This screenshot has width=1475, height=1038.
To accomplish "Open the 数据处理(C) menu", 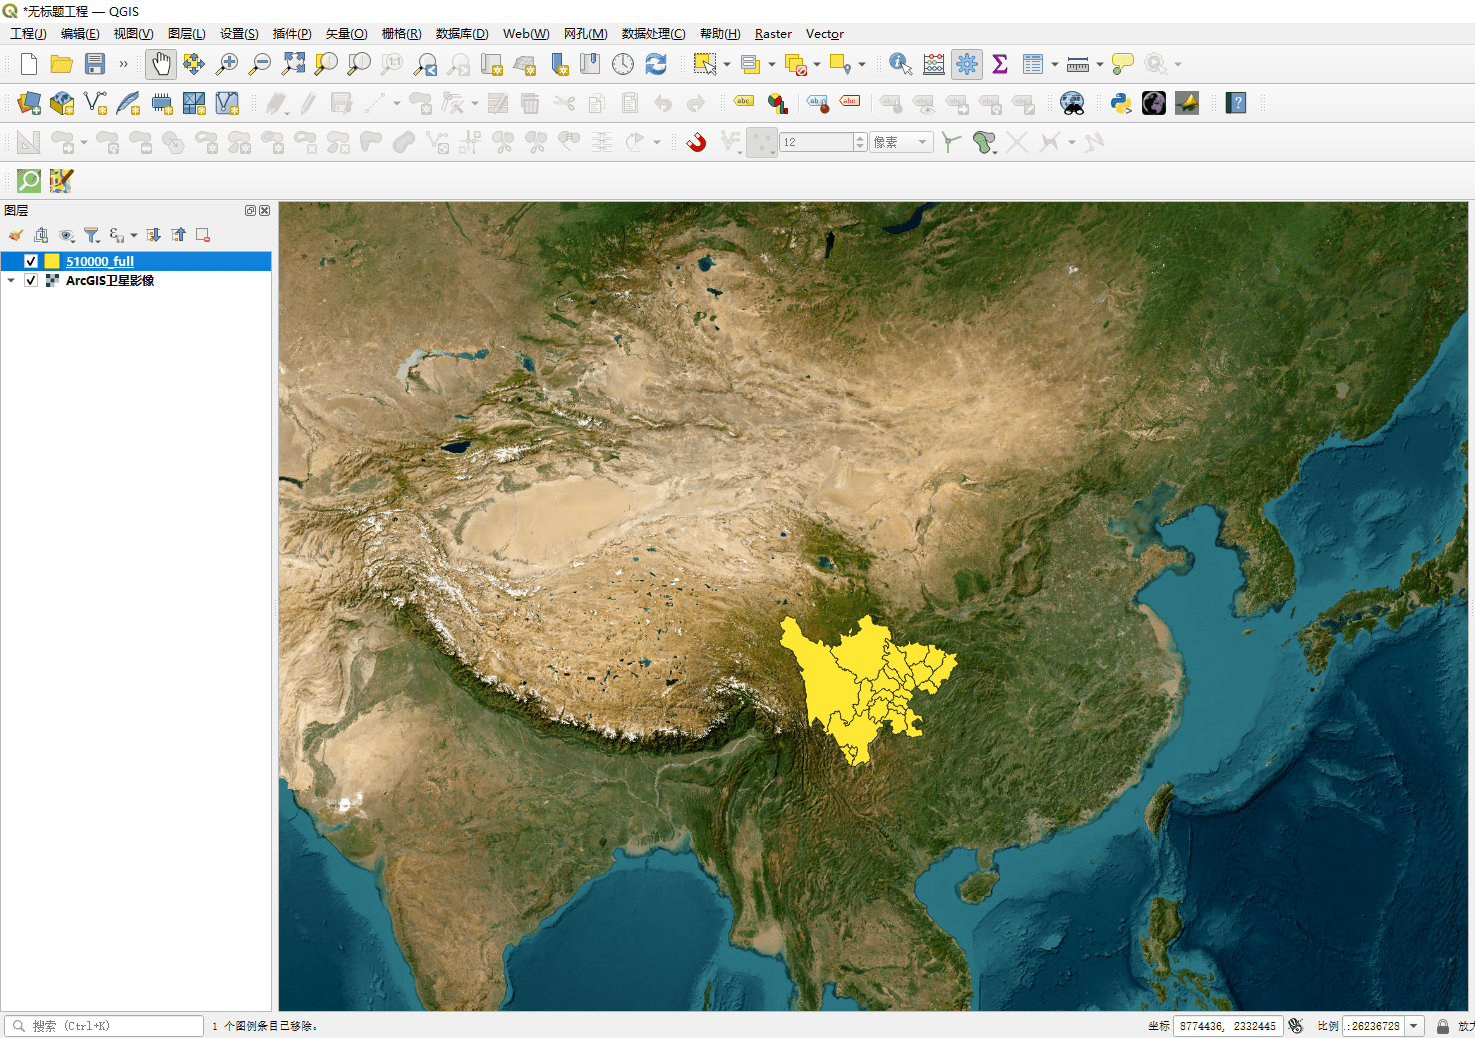I will (653, 34).
